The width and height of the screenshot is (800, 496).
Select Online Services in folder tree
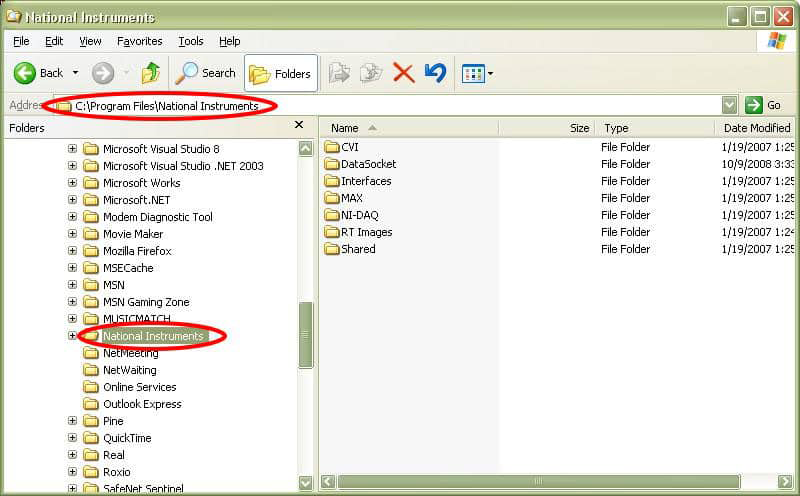click(139, 387)
